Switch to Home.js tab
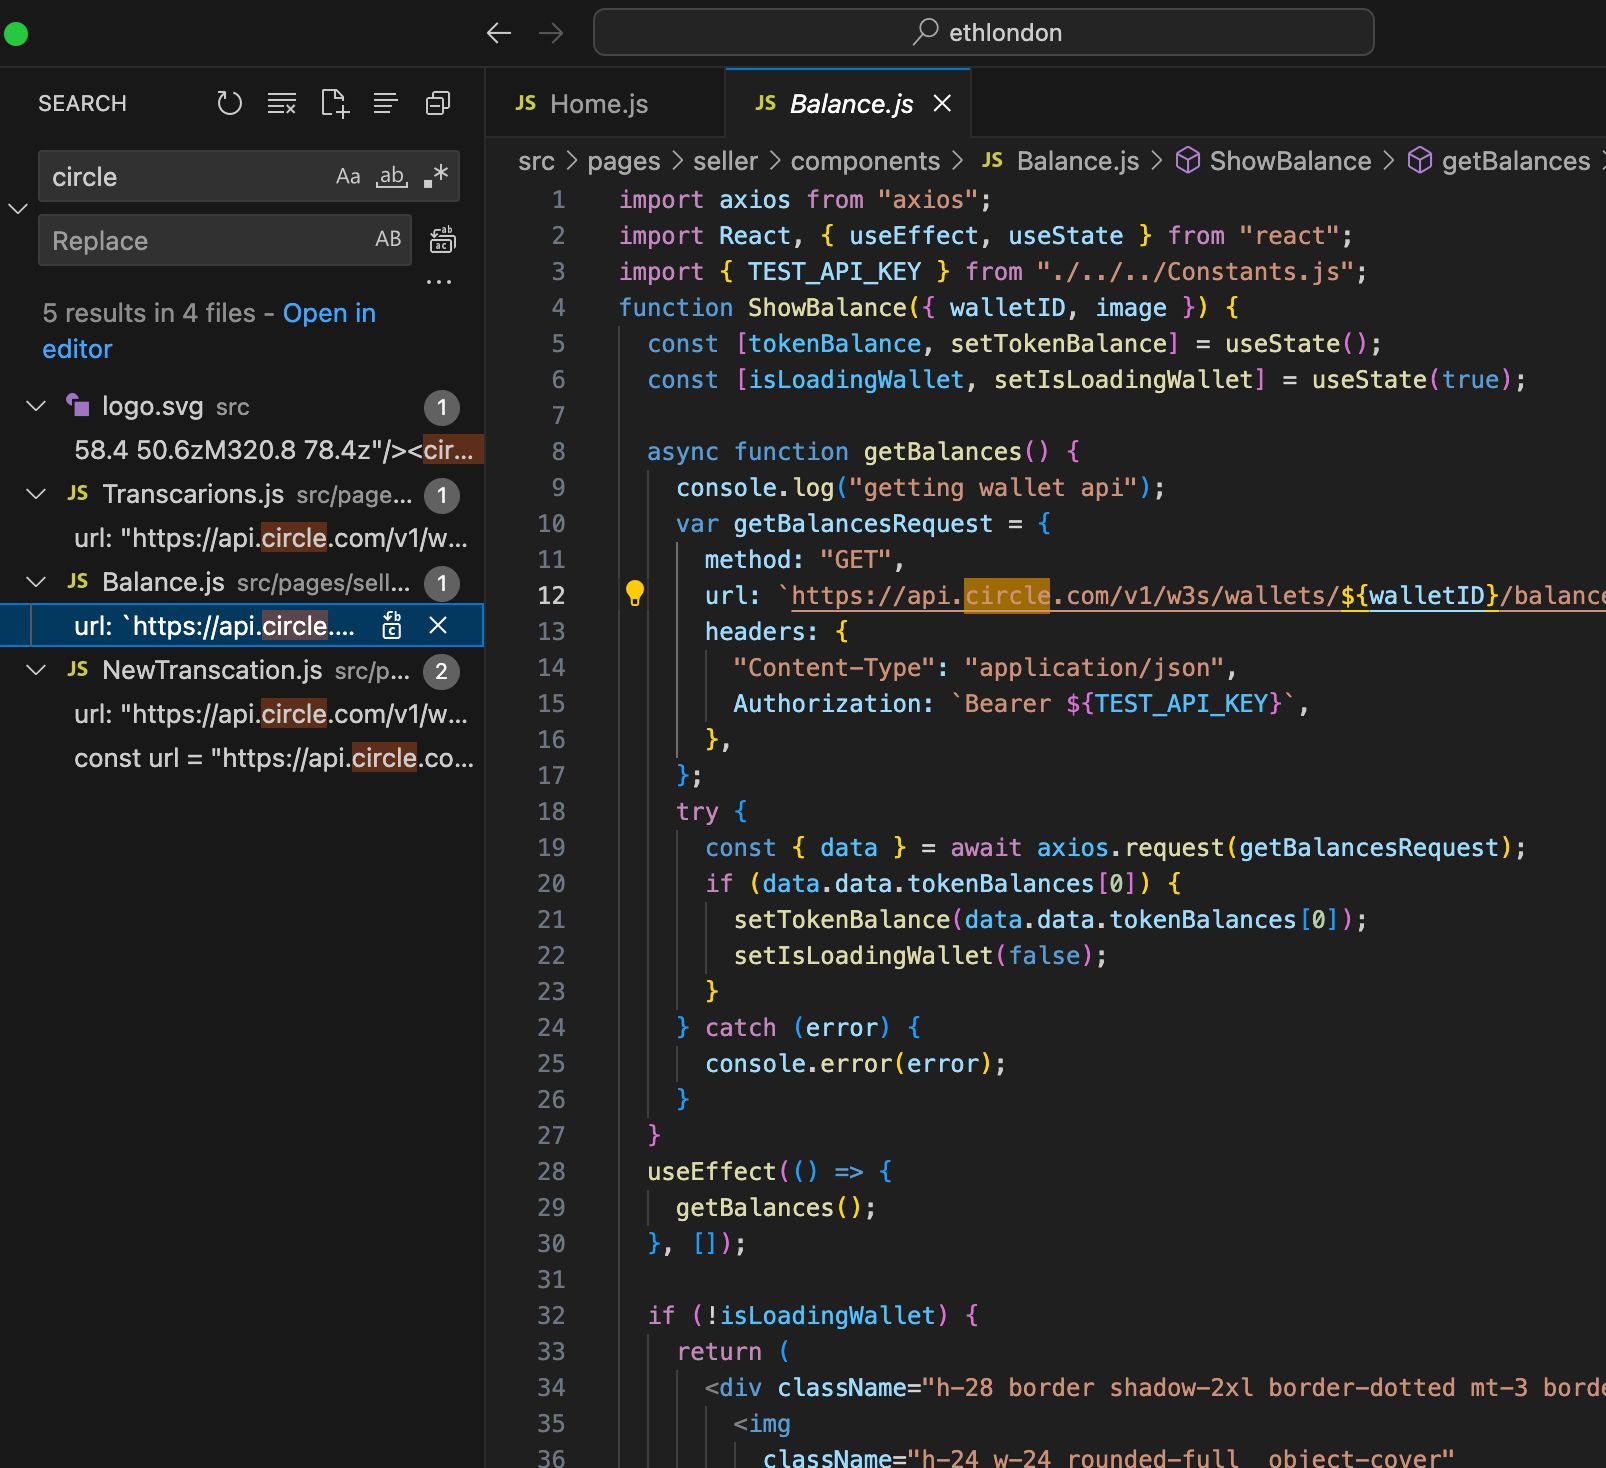The height and width of the screenshot is (1468, 1606). coord(604,103)
